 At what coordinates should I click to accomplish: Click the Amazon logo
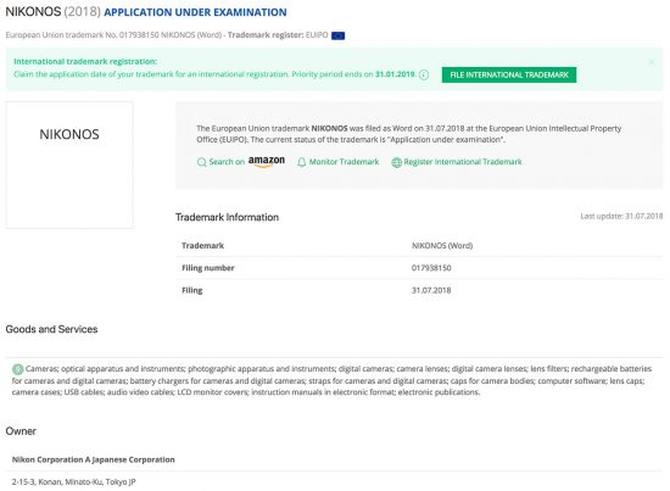pos(266,162)
